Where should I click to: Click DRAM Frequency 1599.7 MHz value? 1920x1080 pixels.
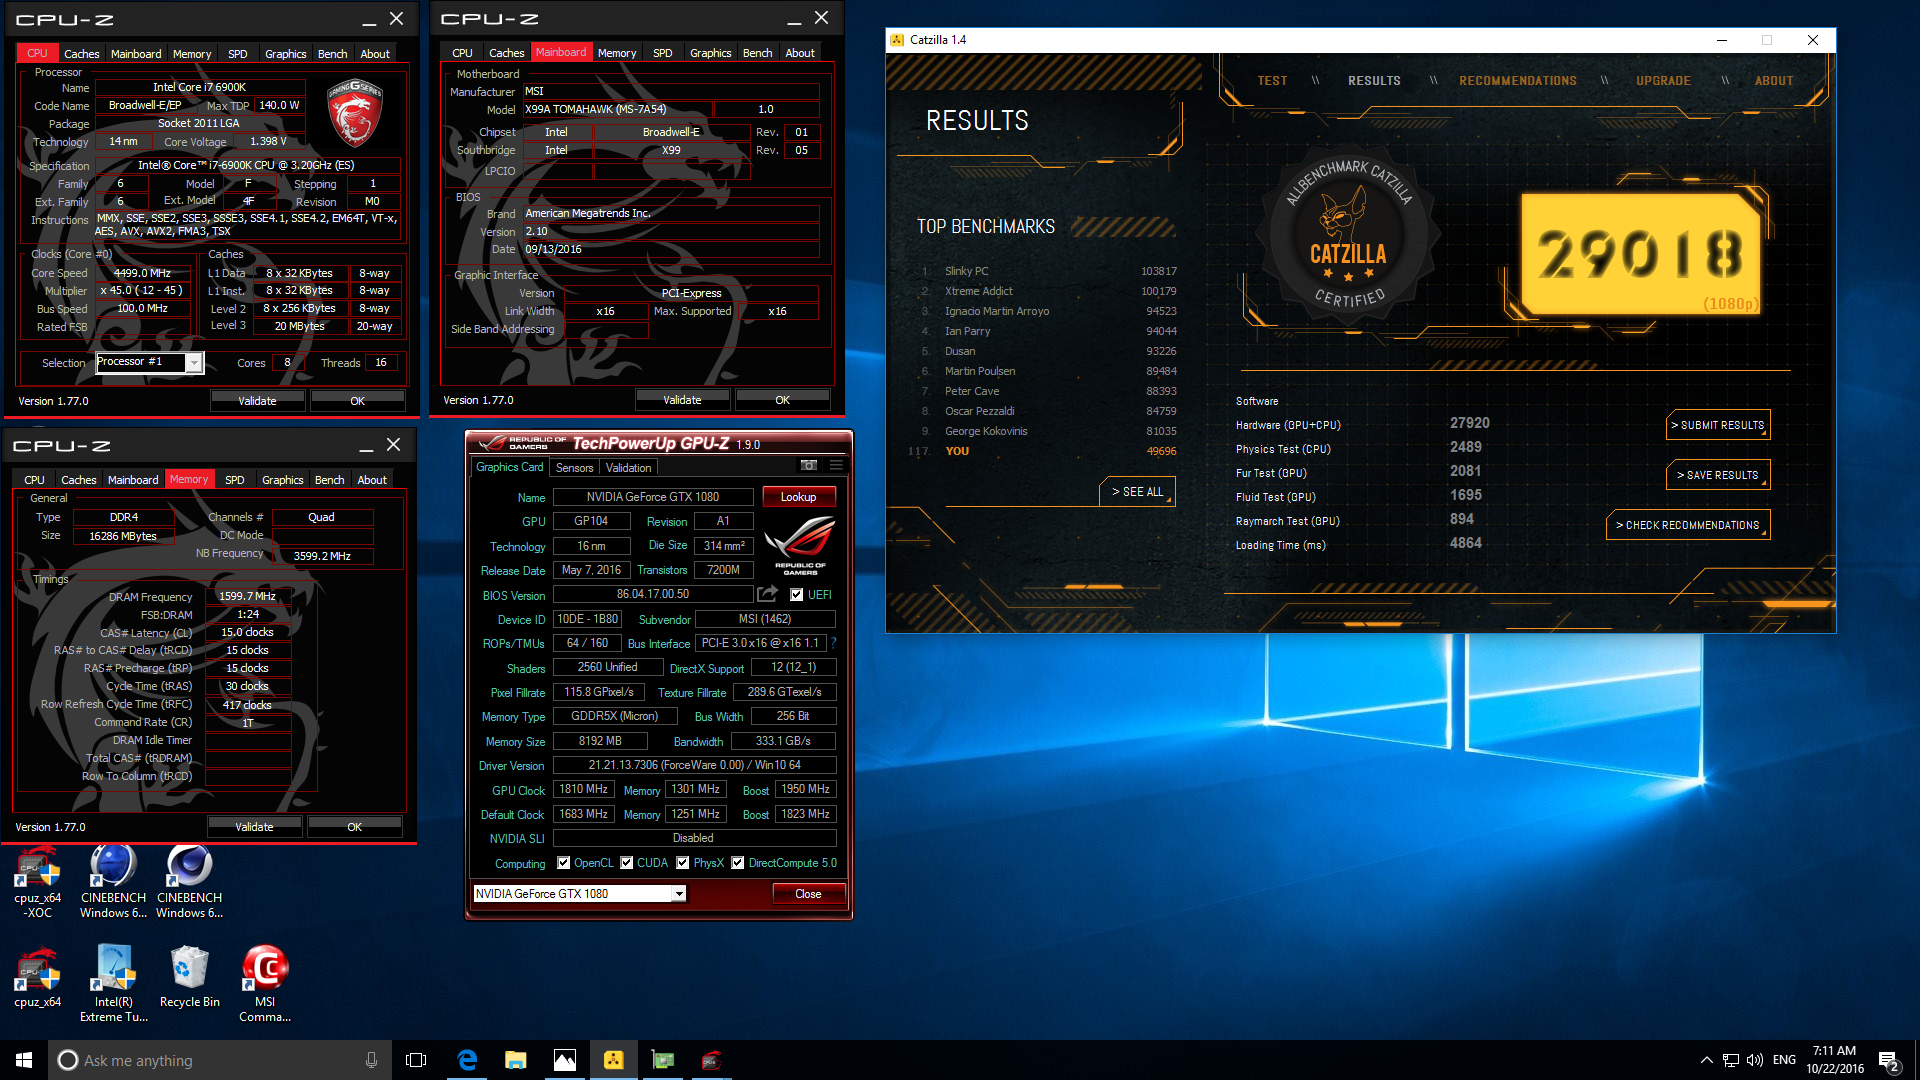[247, 596]
